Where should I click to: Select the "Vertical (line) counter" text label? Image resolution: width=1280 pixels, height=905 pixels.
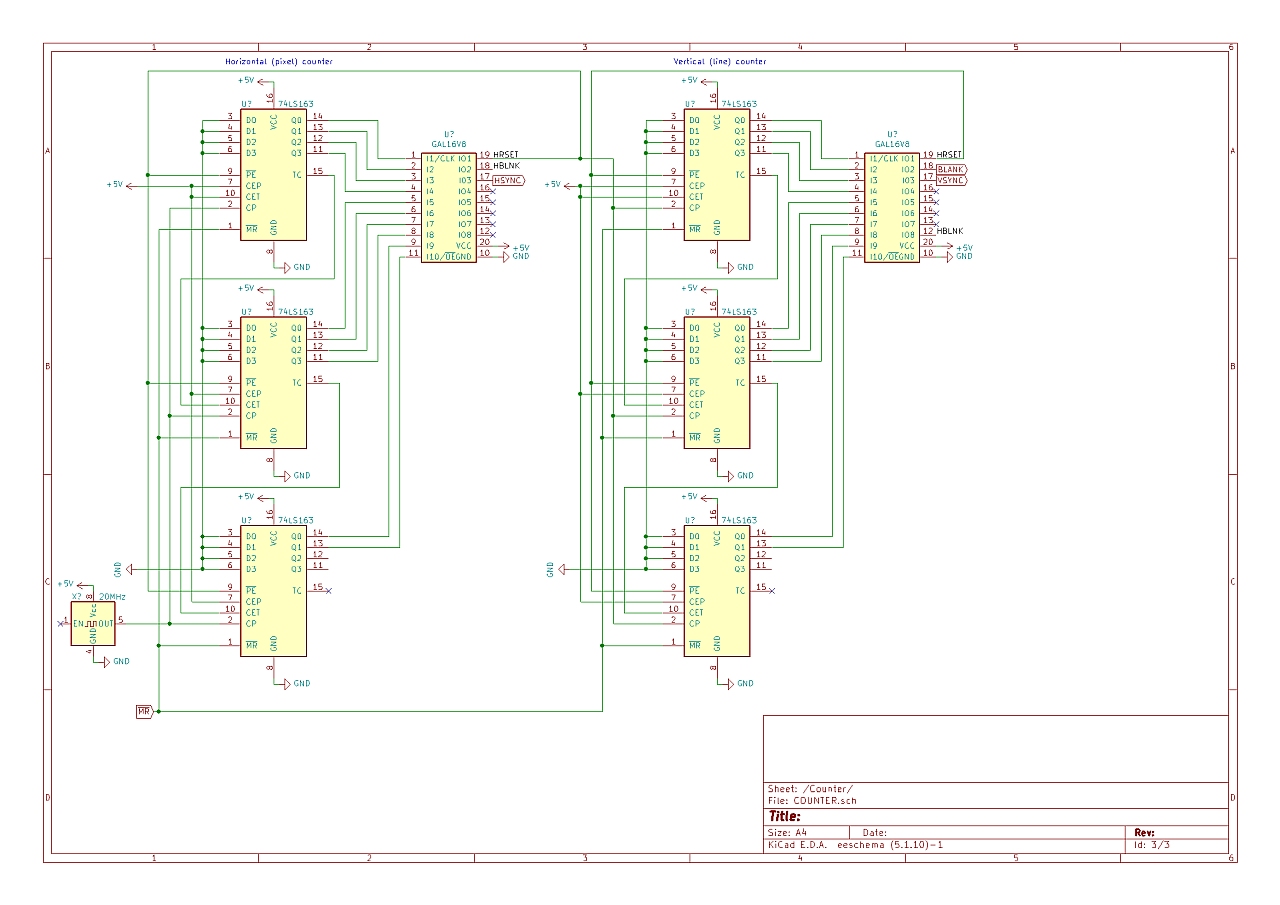click(720, 62)
